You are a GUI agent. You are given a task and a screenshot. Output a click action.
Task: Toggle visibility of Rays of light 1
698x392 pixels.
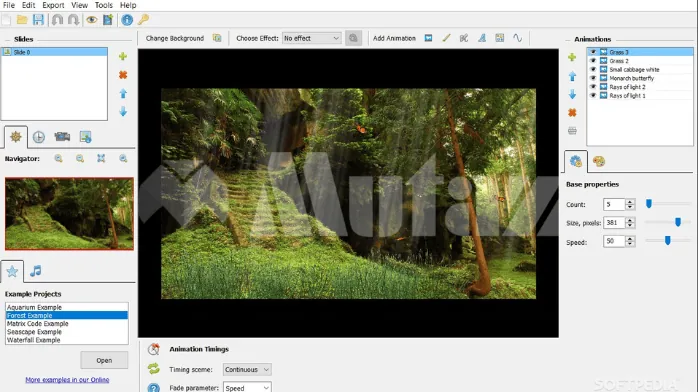pyautogui.click(x=592, y=95)
